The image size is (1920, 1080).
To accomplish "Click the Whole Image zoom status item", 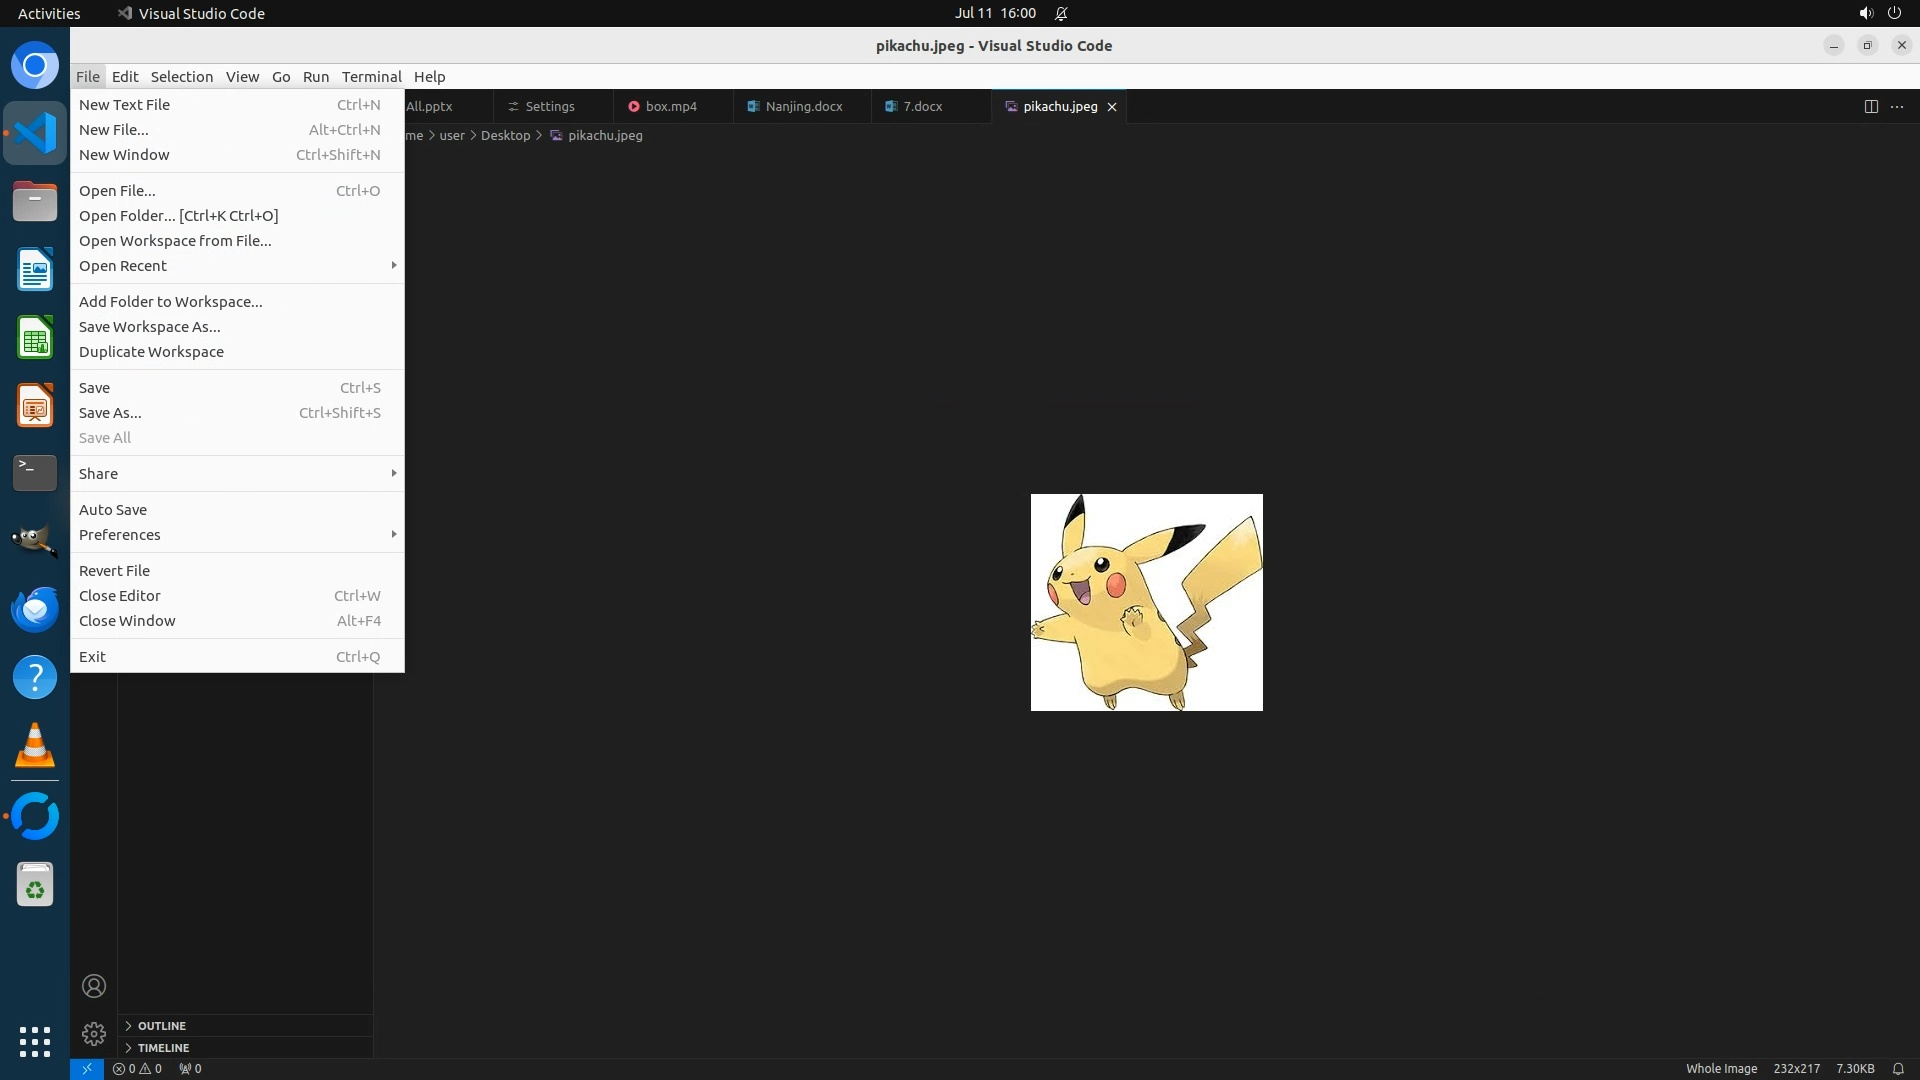I will 1721,1068.
